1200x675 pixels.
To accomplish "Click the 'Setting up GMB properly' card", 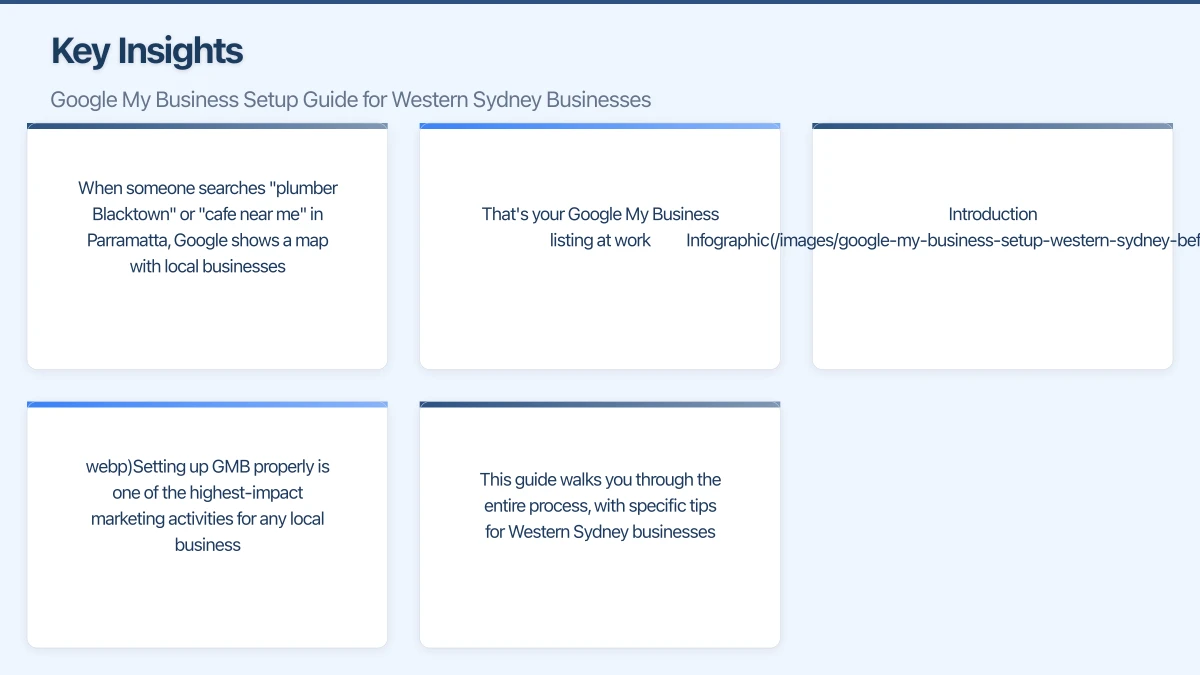I will coord(207,524).
